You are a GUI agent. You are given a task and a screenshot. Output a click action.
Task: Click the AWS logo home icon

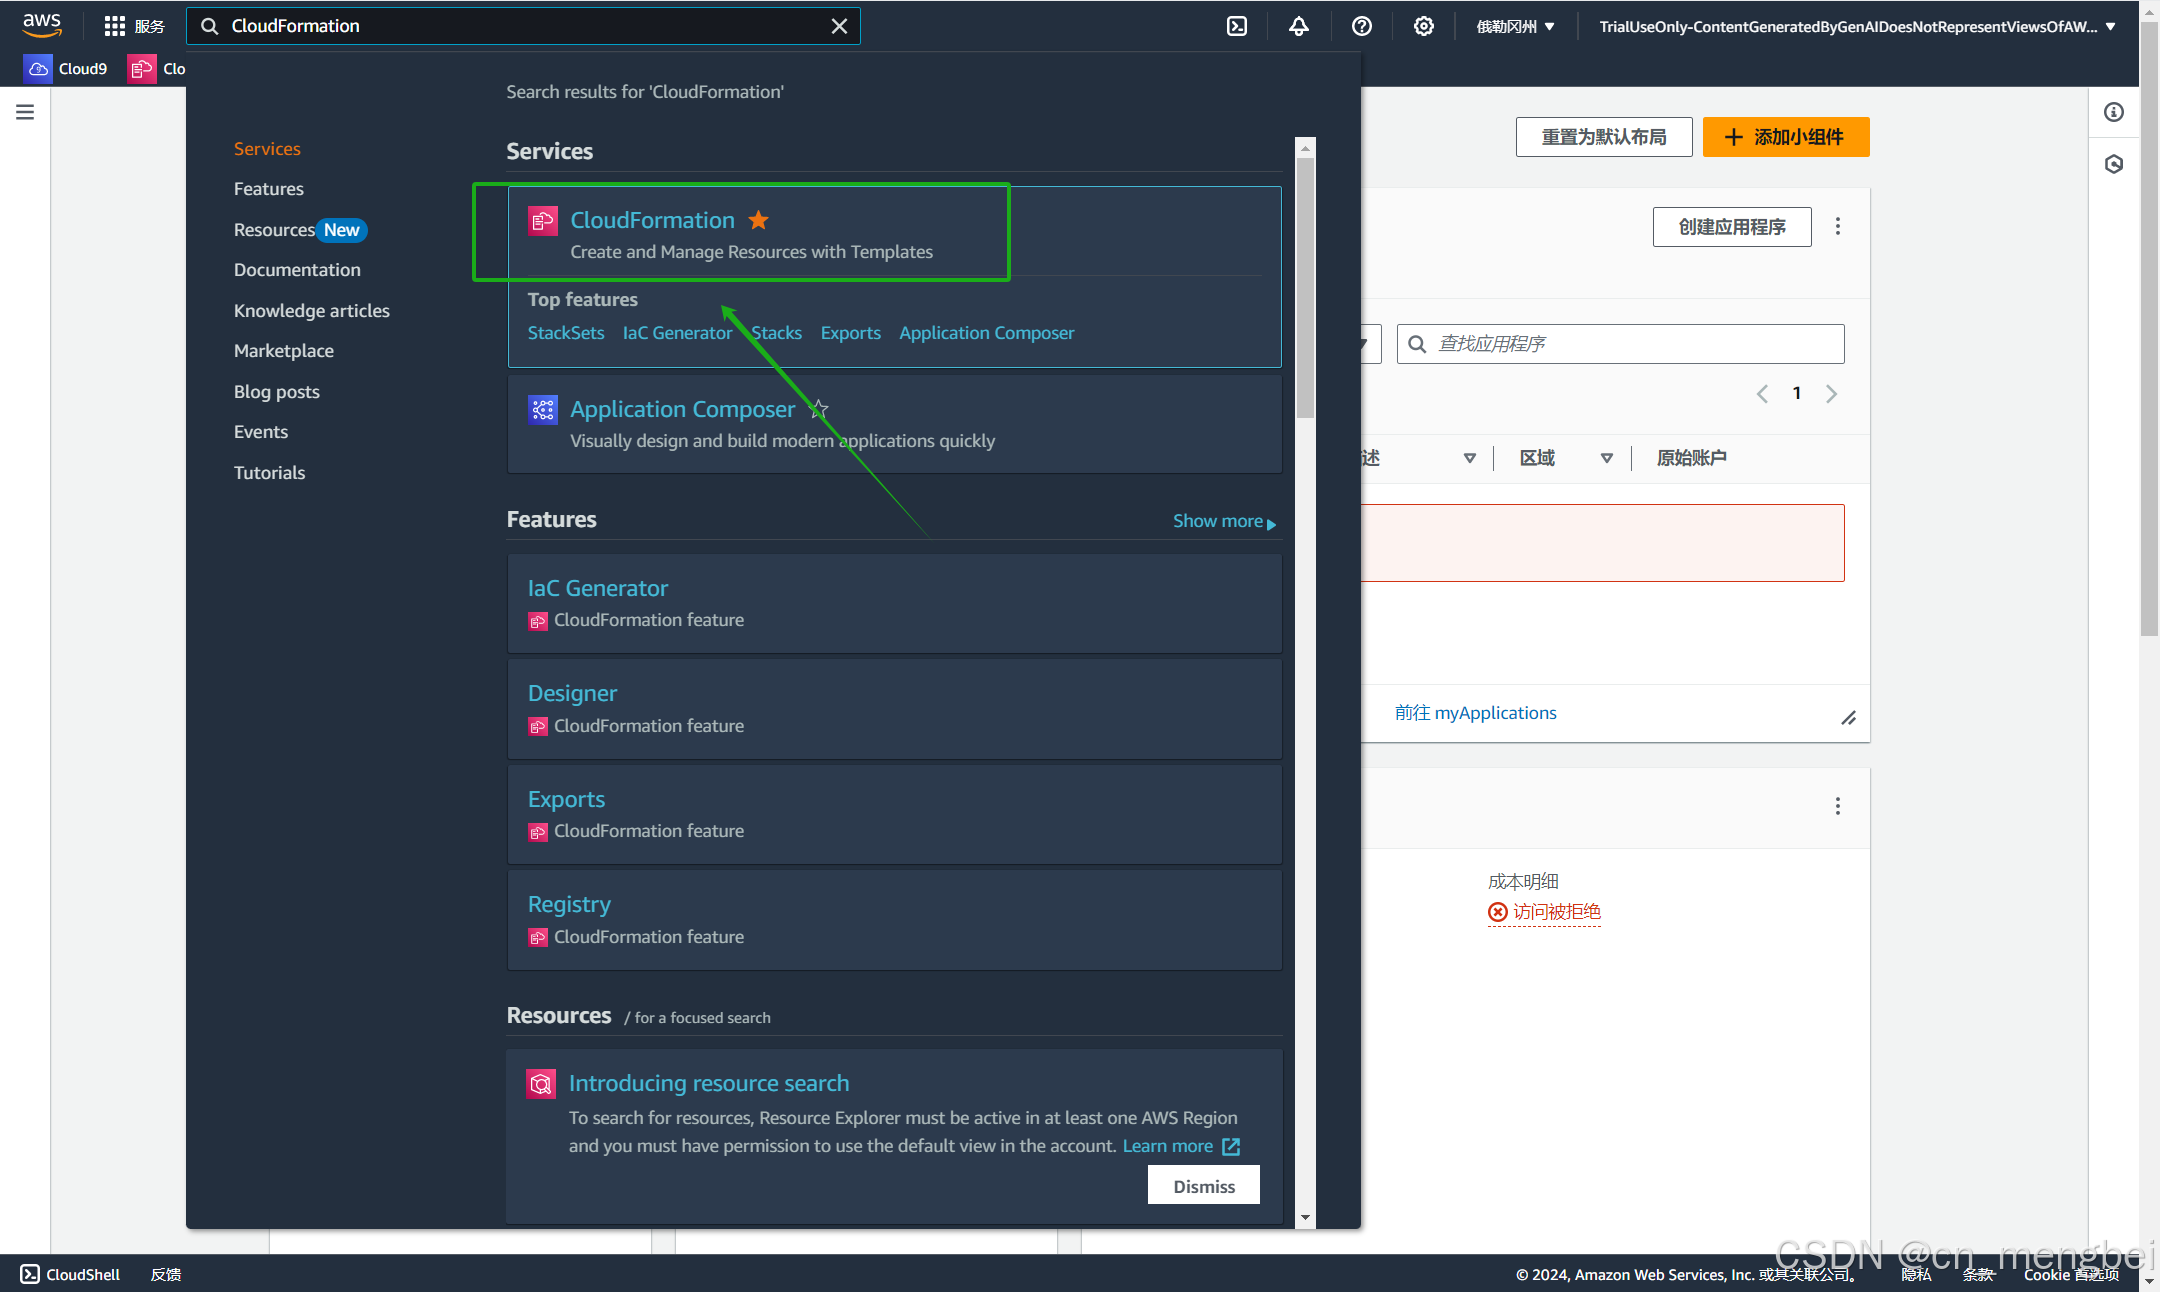pos(42,25)
